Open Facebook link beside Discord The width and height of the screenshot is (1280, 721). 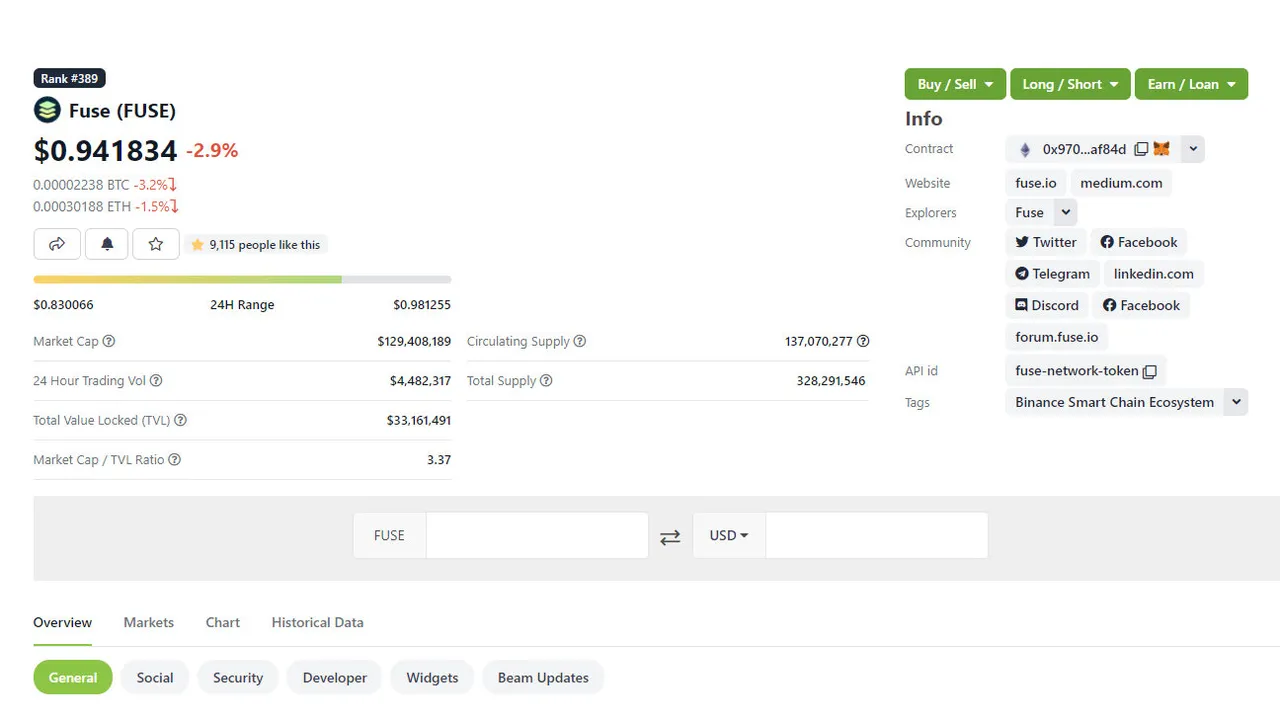pos(1141,305)
